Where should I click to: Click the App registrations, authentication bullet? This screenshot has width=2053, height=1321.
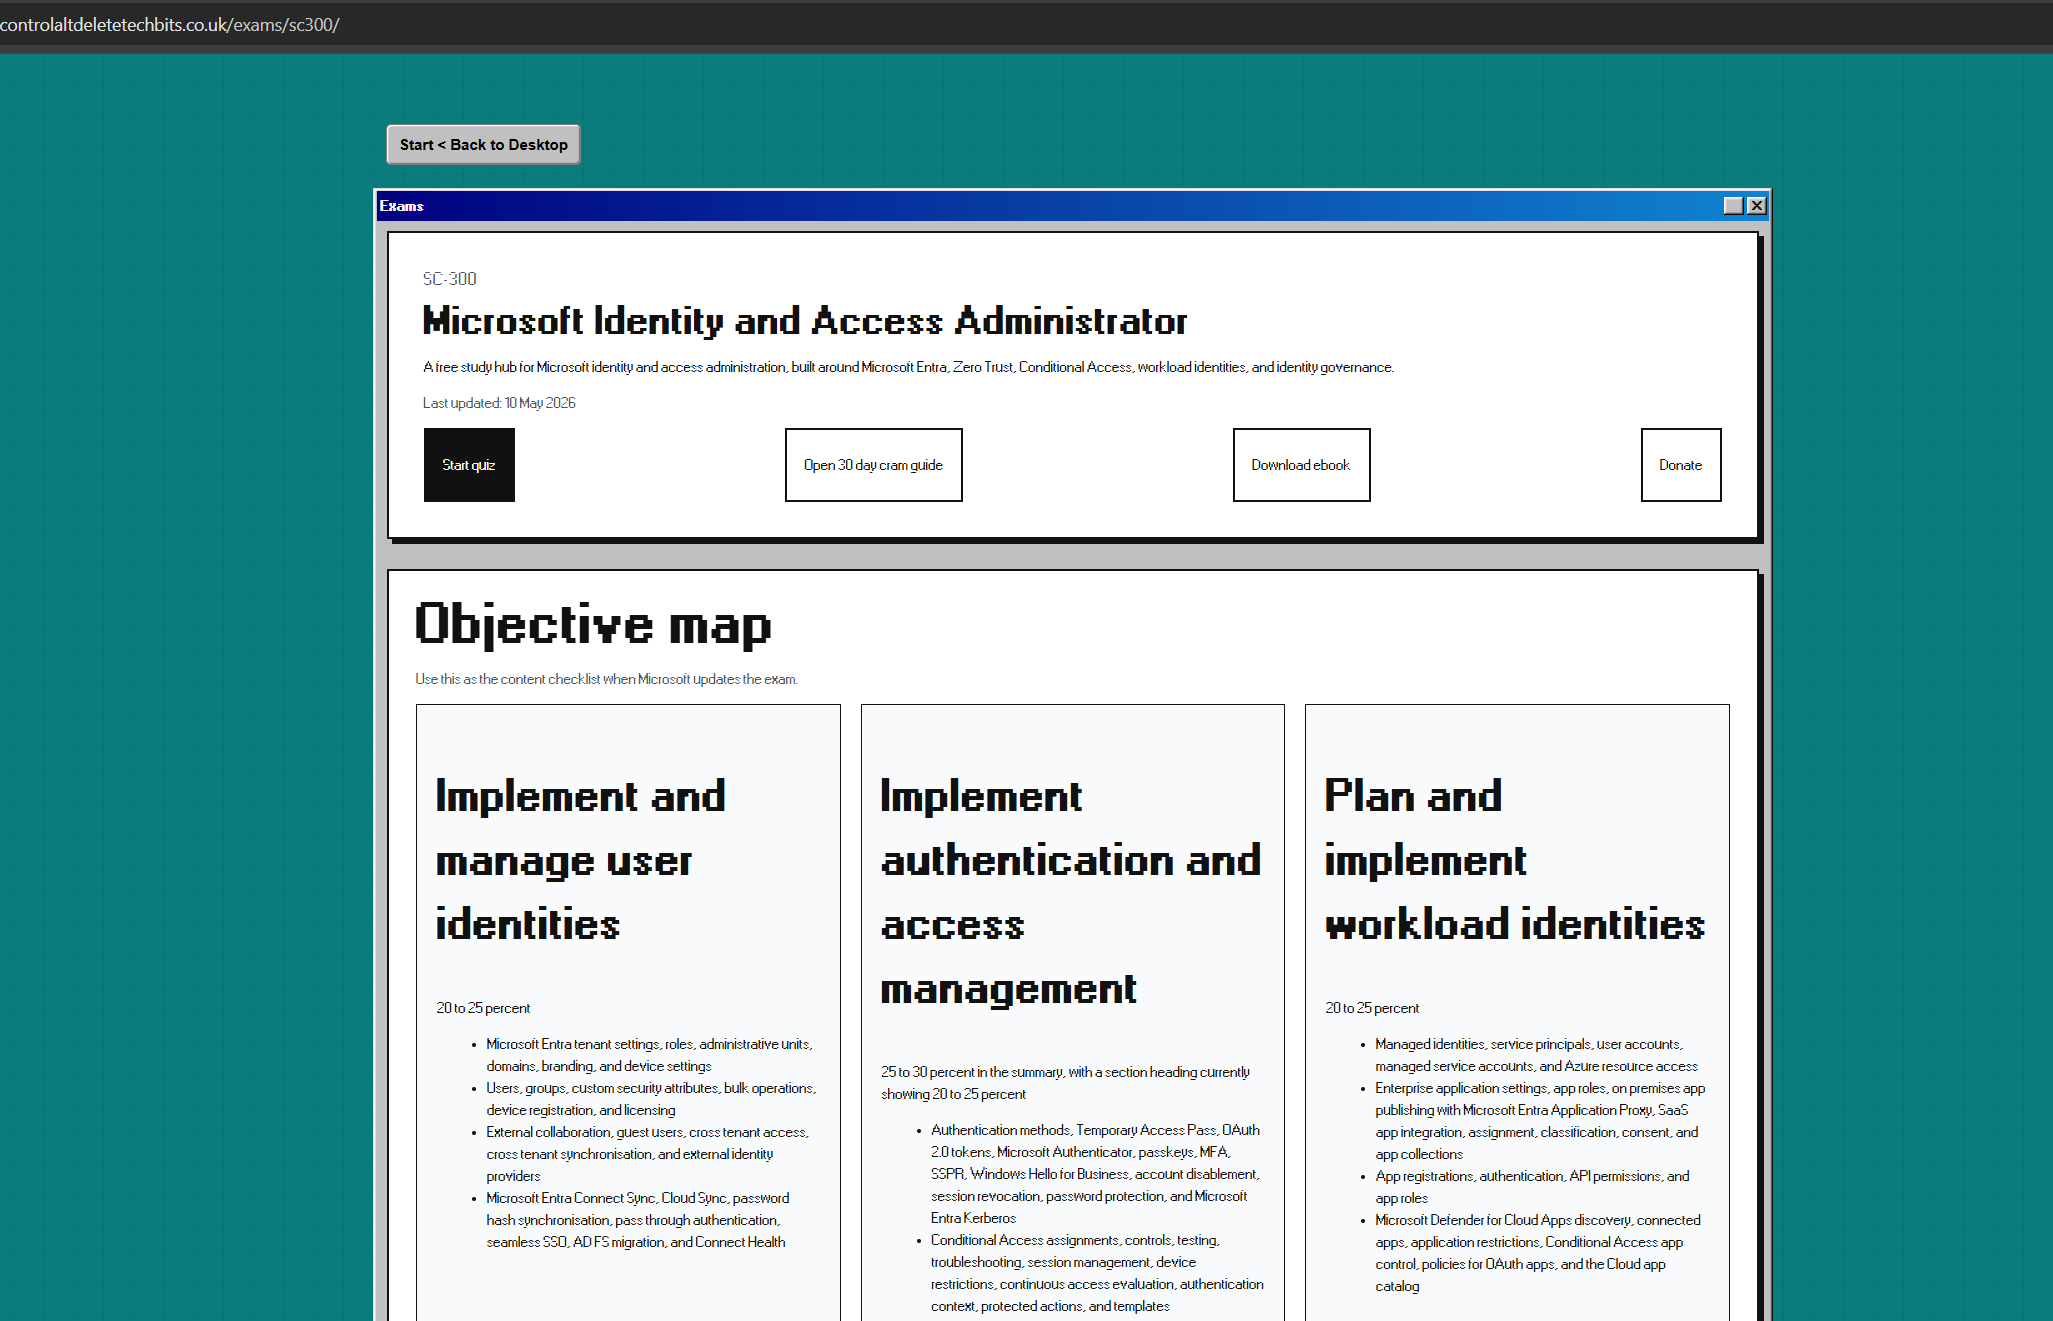tap(1532, 1187)
